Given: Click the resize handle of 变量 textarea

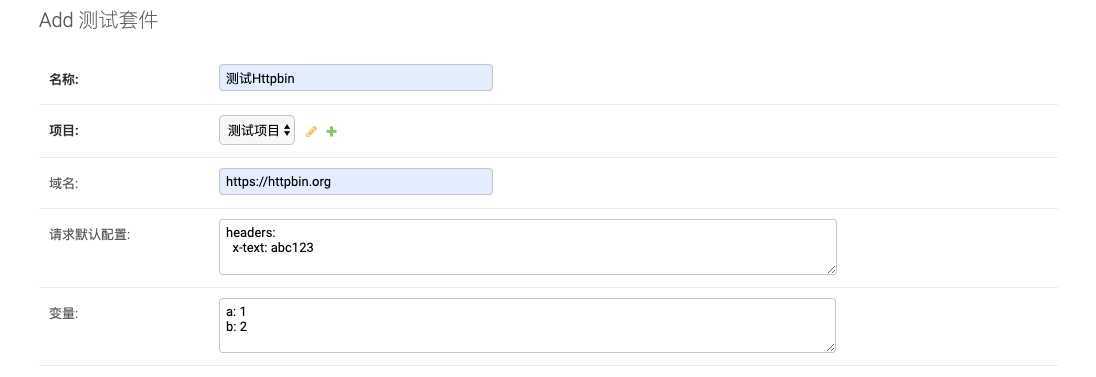Looking at the screenshot, I should pyautogui.click(x=830, y=347).
